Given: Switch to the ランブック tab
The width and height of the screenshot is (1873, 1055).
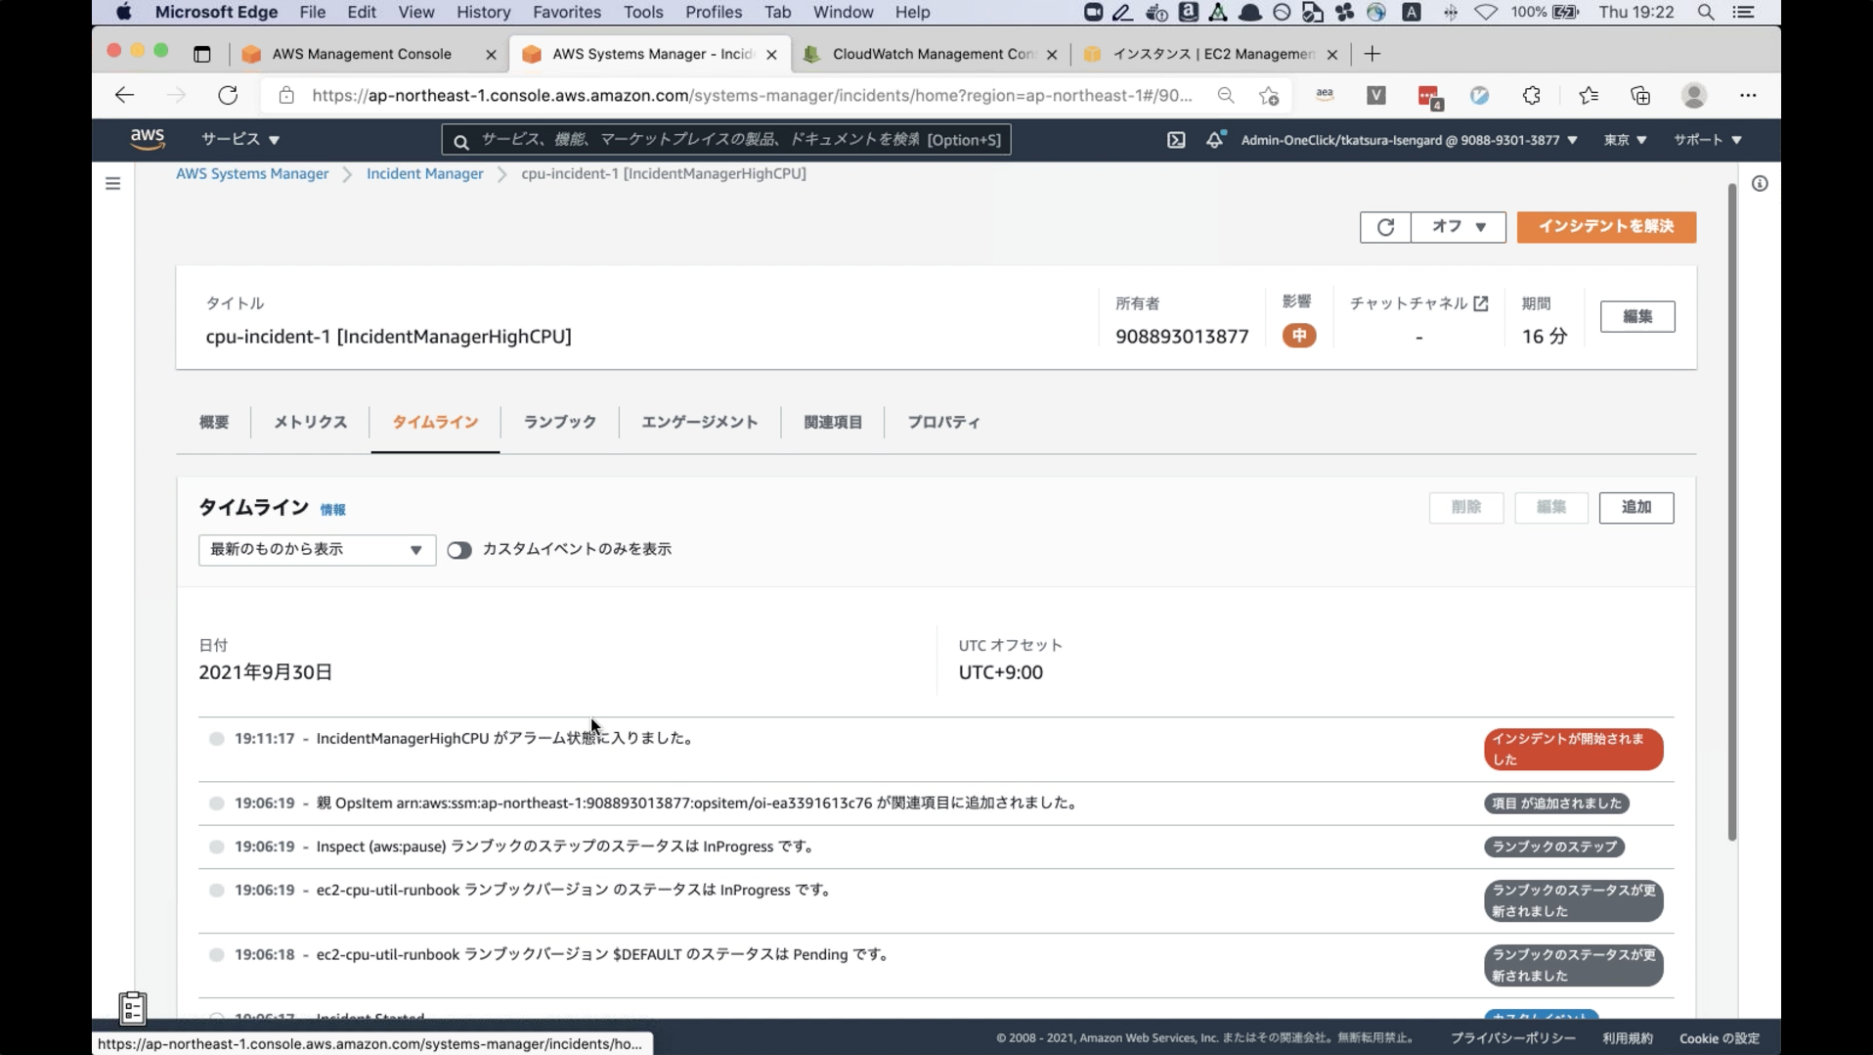Looking at the screenshot, I should tap(560, 422).
